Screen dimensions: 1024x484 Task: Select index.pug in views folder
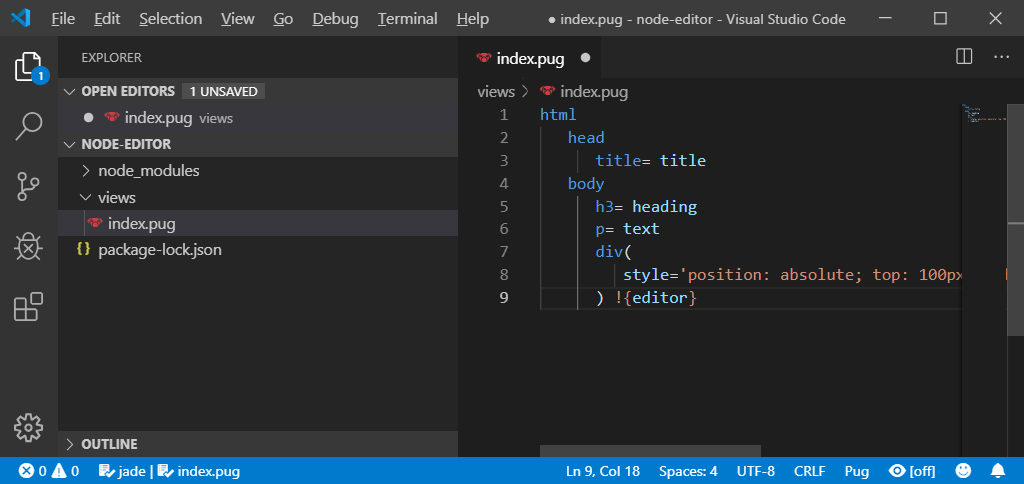pos(258,223)
